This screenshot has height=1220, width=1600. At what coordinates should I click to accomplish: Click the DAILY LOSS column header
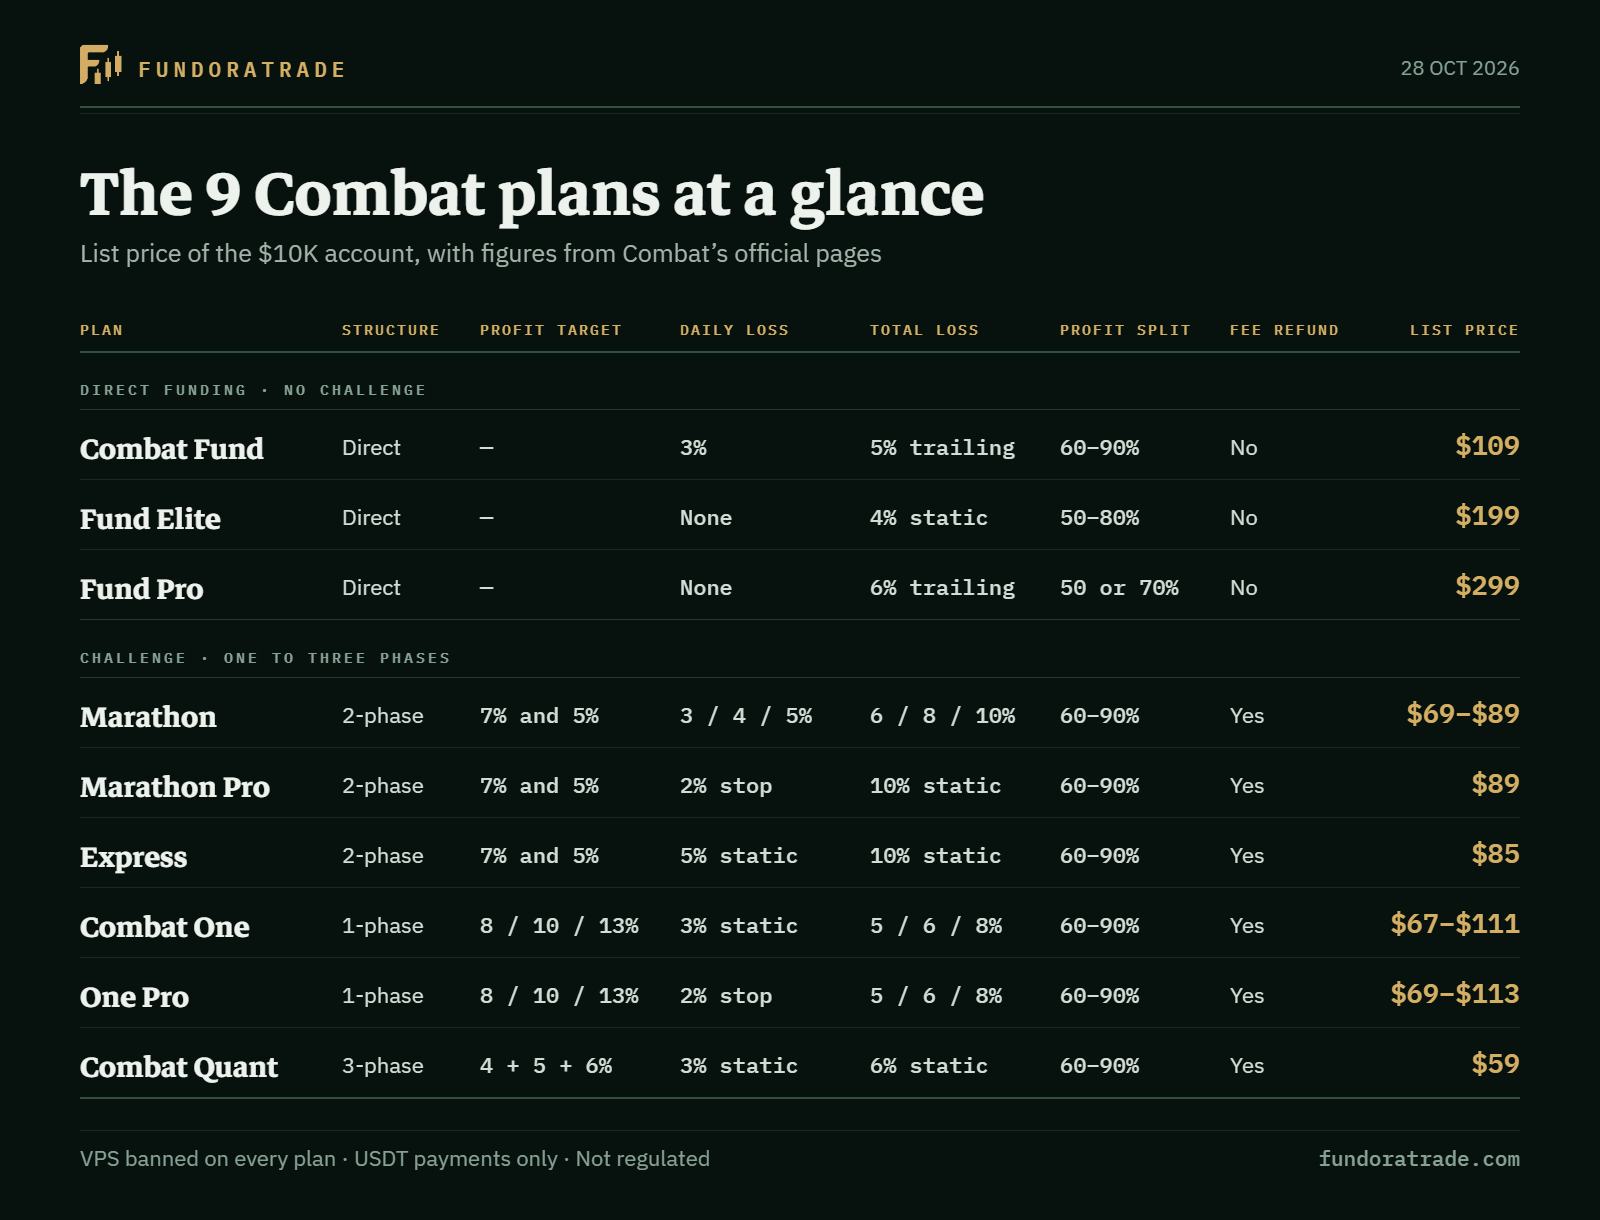pyautogui.click(x=735, y=330)
